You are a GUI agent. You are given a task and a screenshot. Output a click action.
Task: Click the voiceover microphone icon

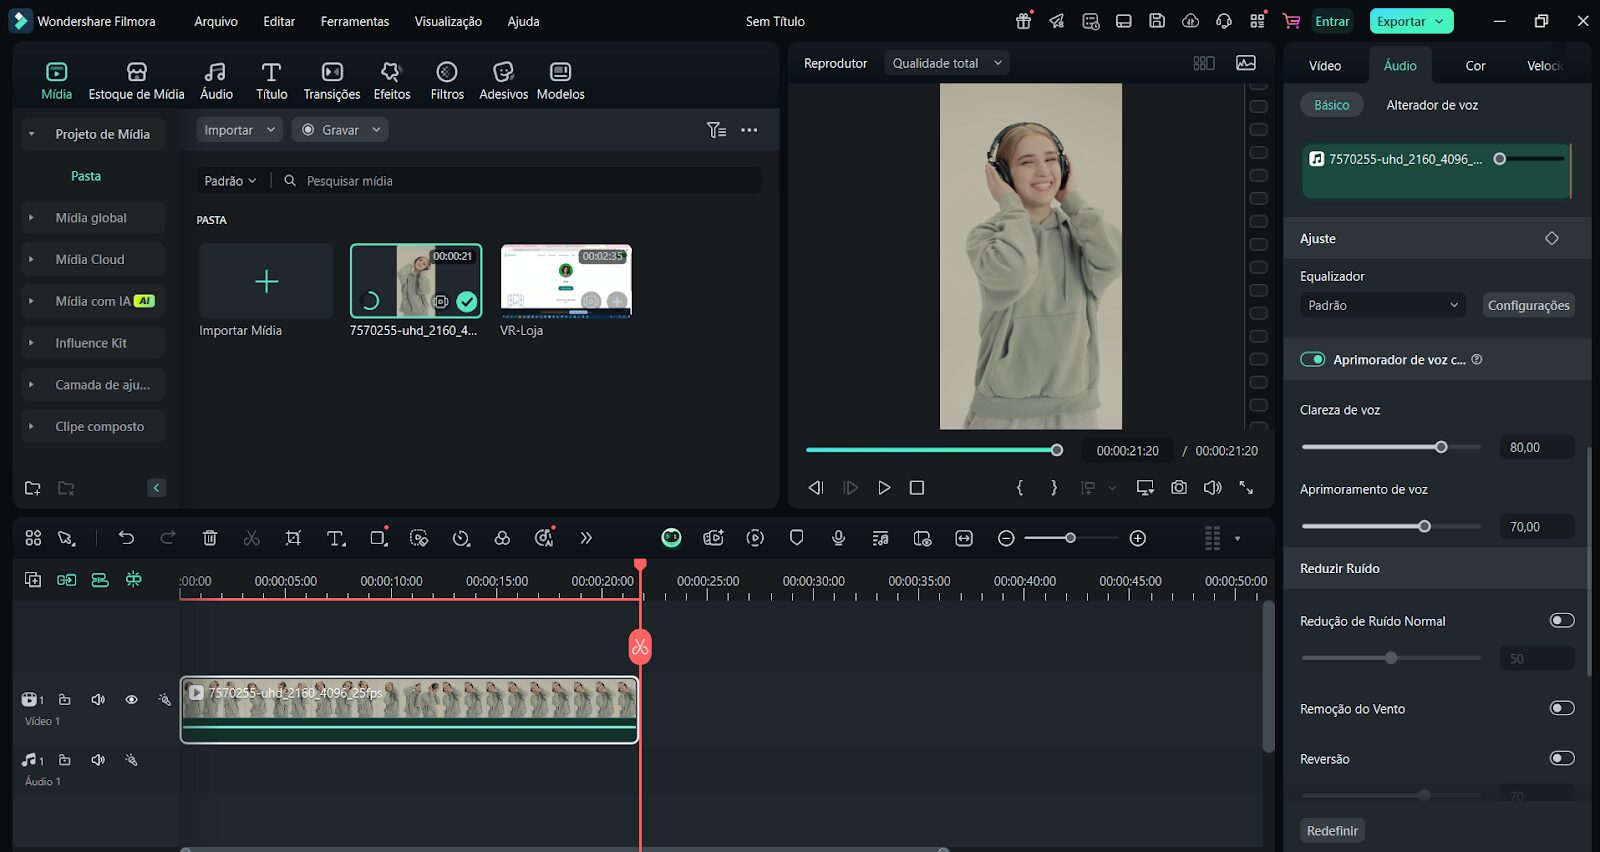[838, 538]
